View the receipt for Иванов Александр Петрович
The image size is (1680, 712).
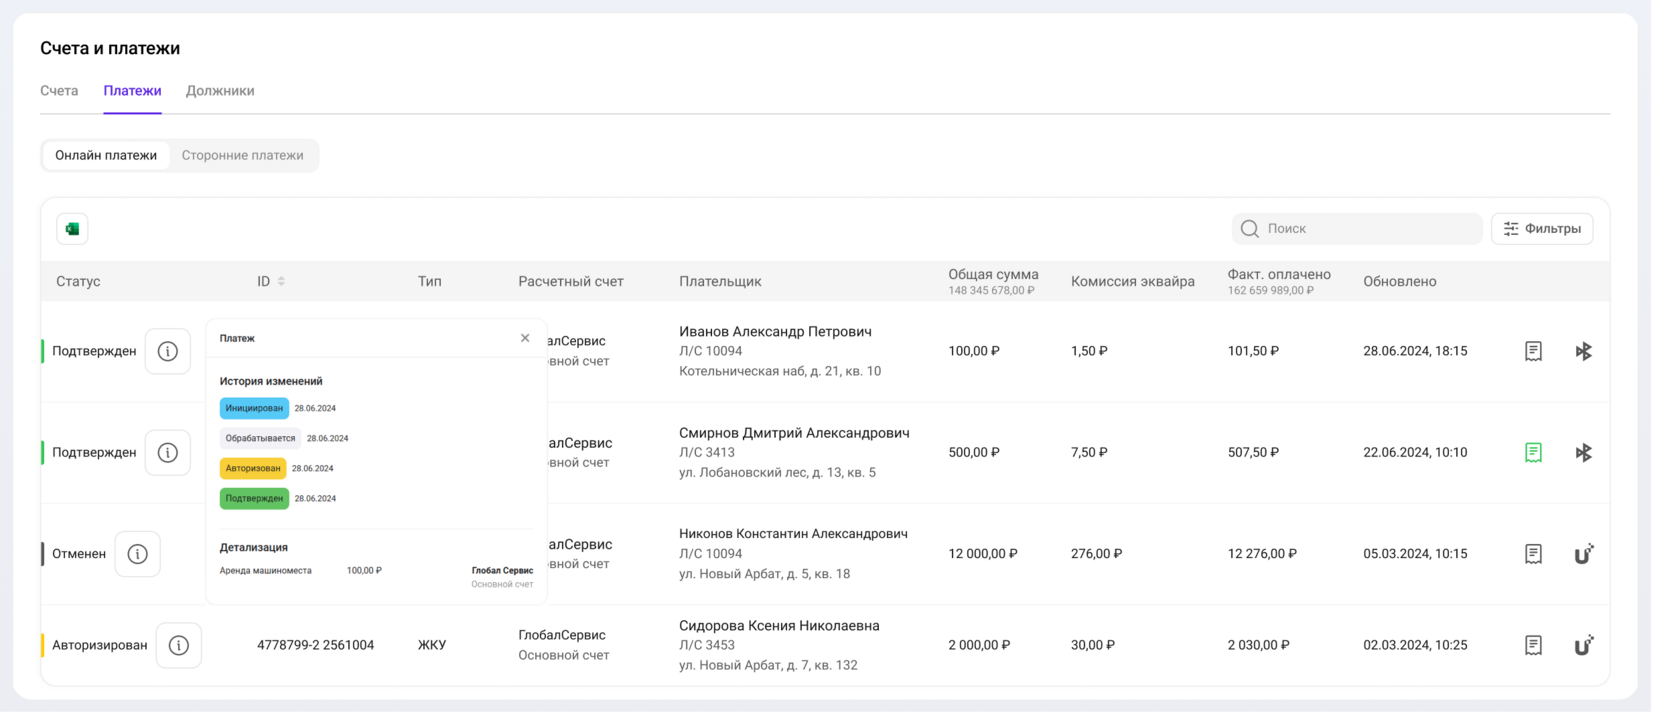[1533, 352]
